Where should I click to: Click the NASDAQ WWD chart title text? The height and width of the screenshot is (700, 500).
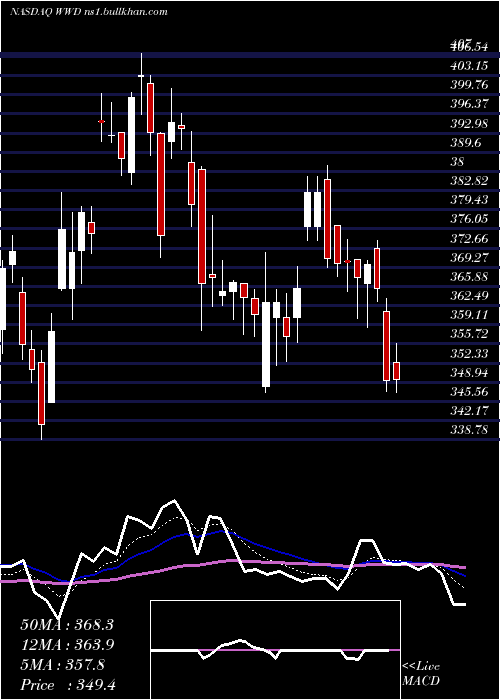tap(88, 12)
